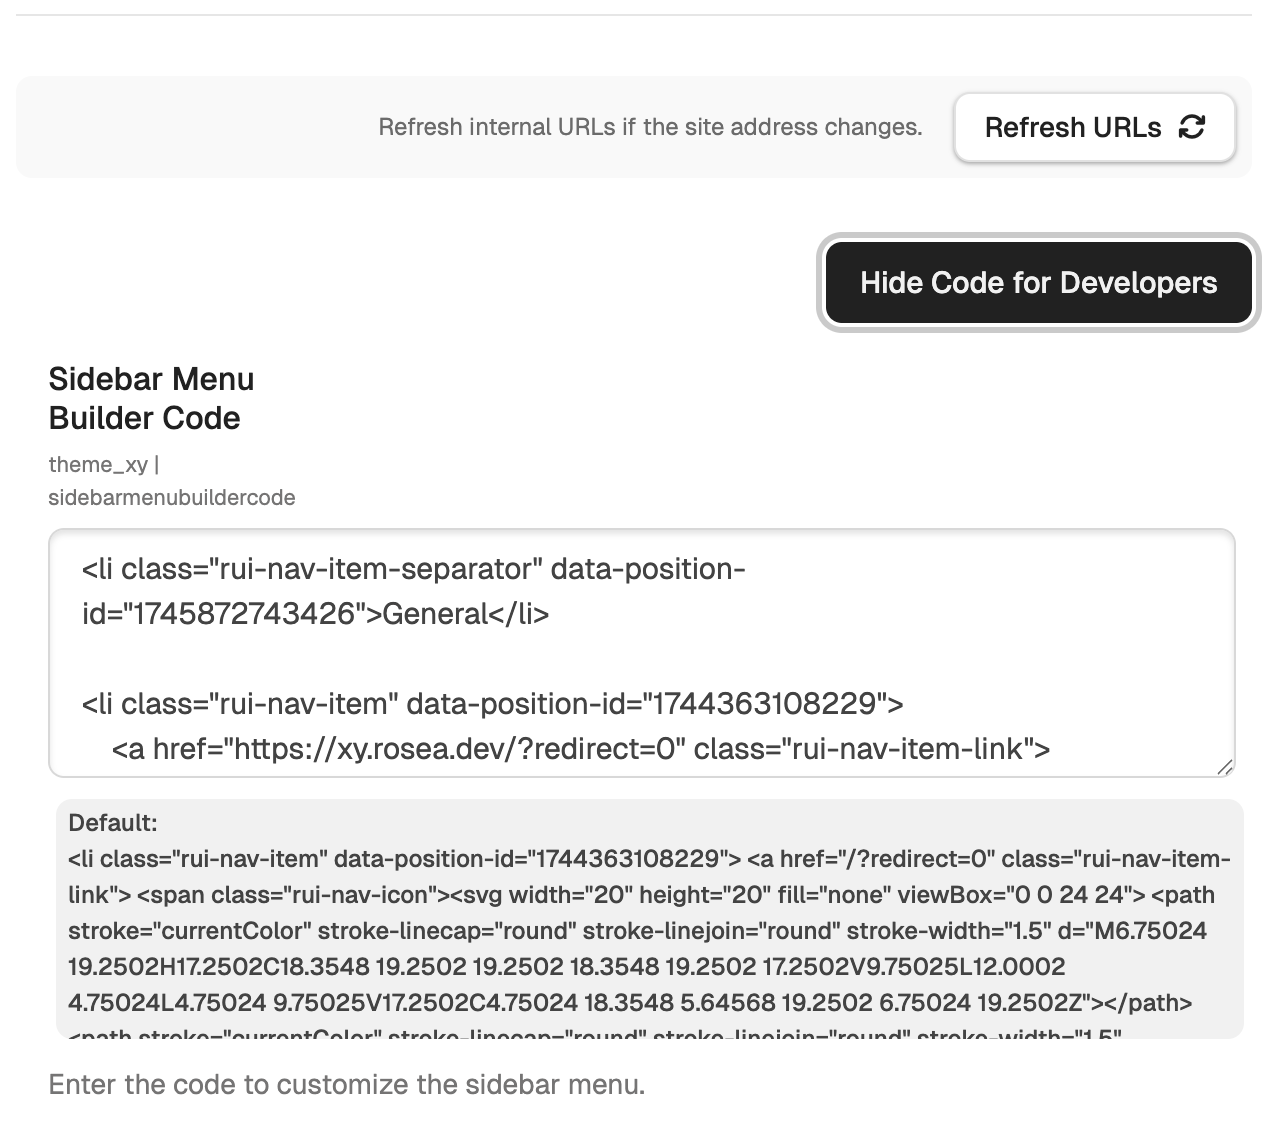
Task: Place cursor on data-position-id 1744363108229 textarea line
Action: [x=492, y=704]
